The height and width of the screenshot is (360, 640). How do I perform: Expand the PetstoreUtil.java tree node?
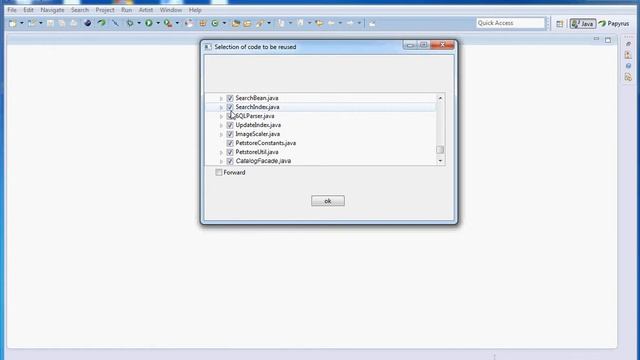pyautogui.click(x=221, y=152)
